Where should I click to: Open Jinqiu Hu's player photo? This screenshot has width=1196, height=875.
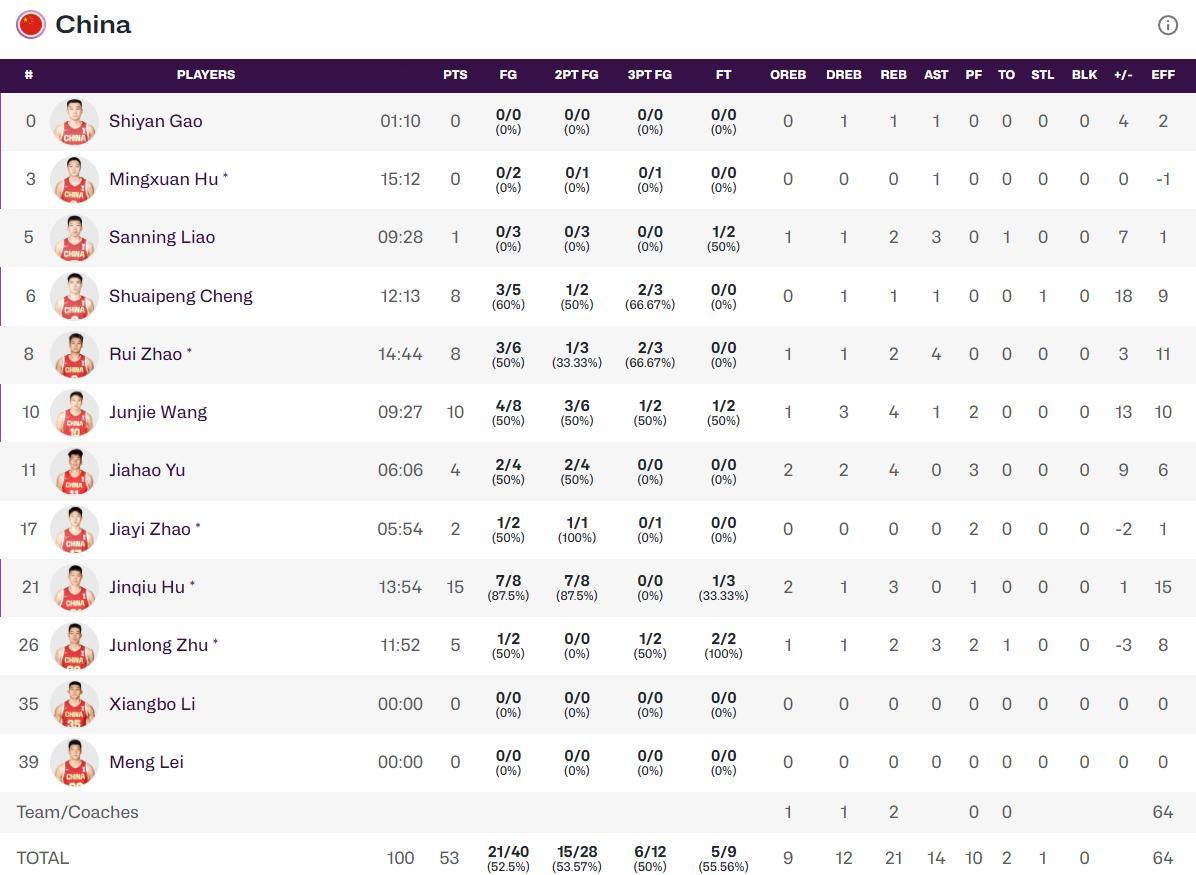[74, 587]
